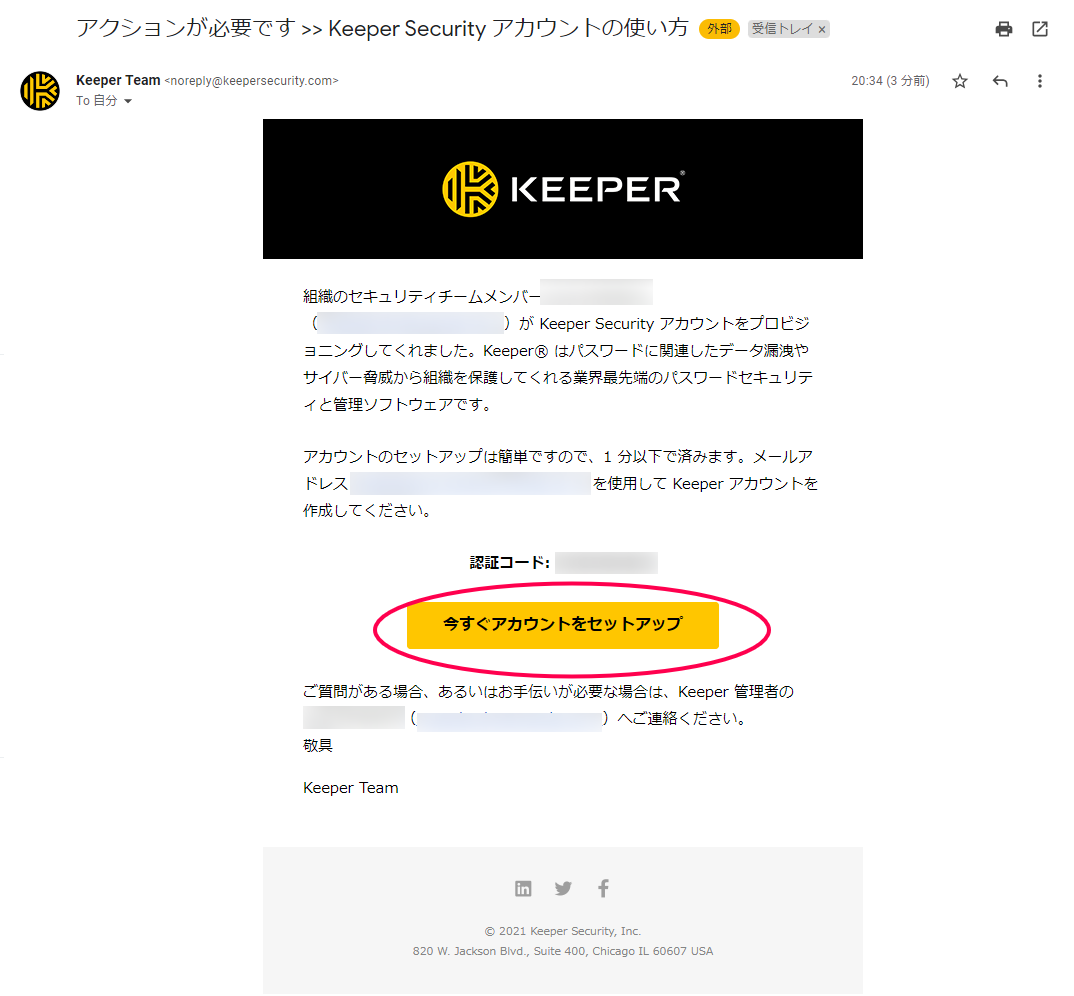Click the noreply@keepersecurity.com sender address

tap(251, 81)
